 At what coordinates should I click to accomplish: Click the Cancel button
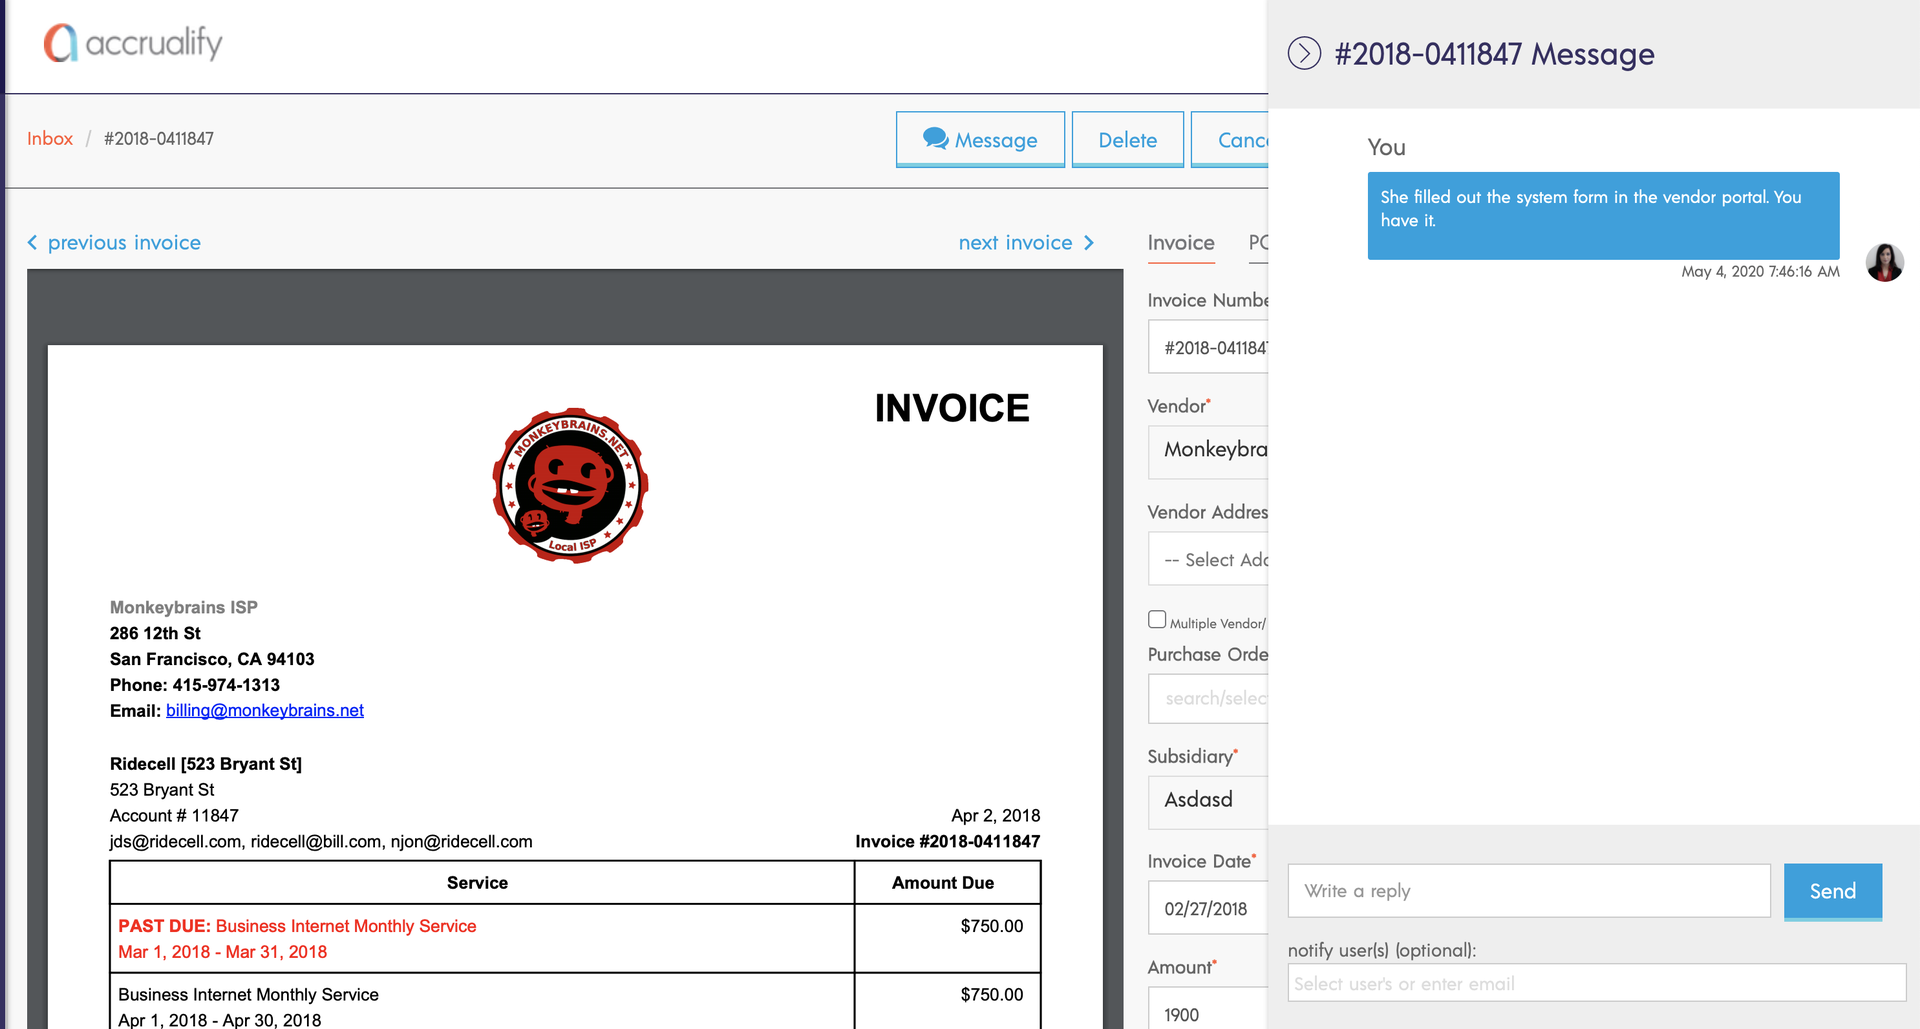click(1230, 140)
